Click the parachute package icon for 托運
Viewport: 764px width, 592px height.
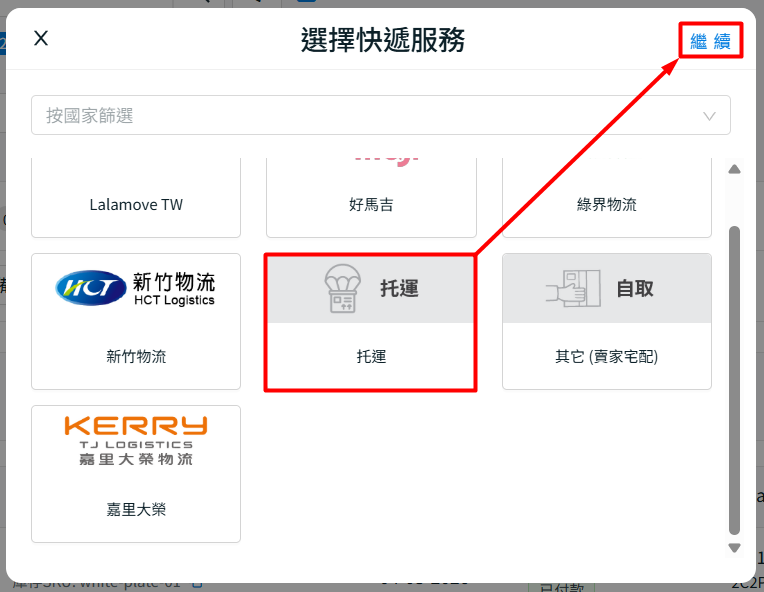pyautogui.click(x=342, y=289)
